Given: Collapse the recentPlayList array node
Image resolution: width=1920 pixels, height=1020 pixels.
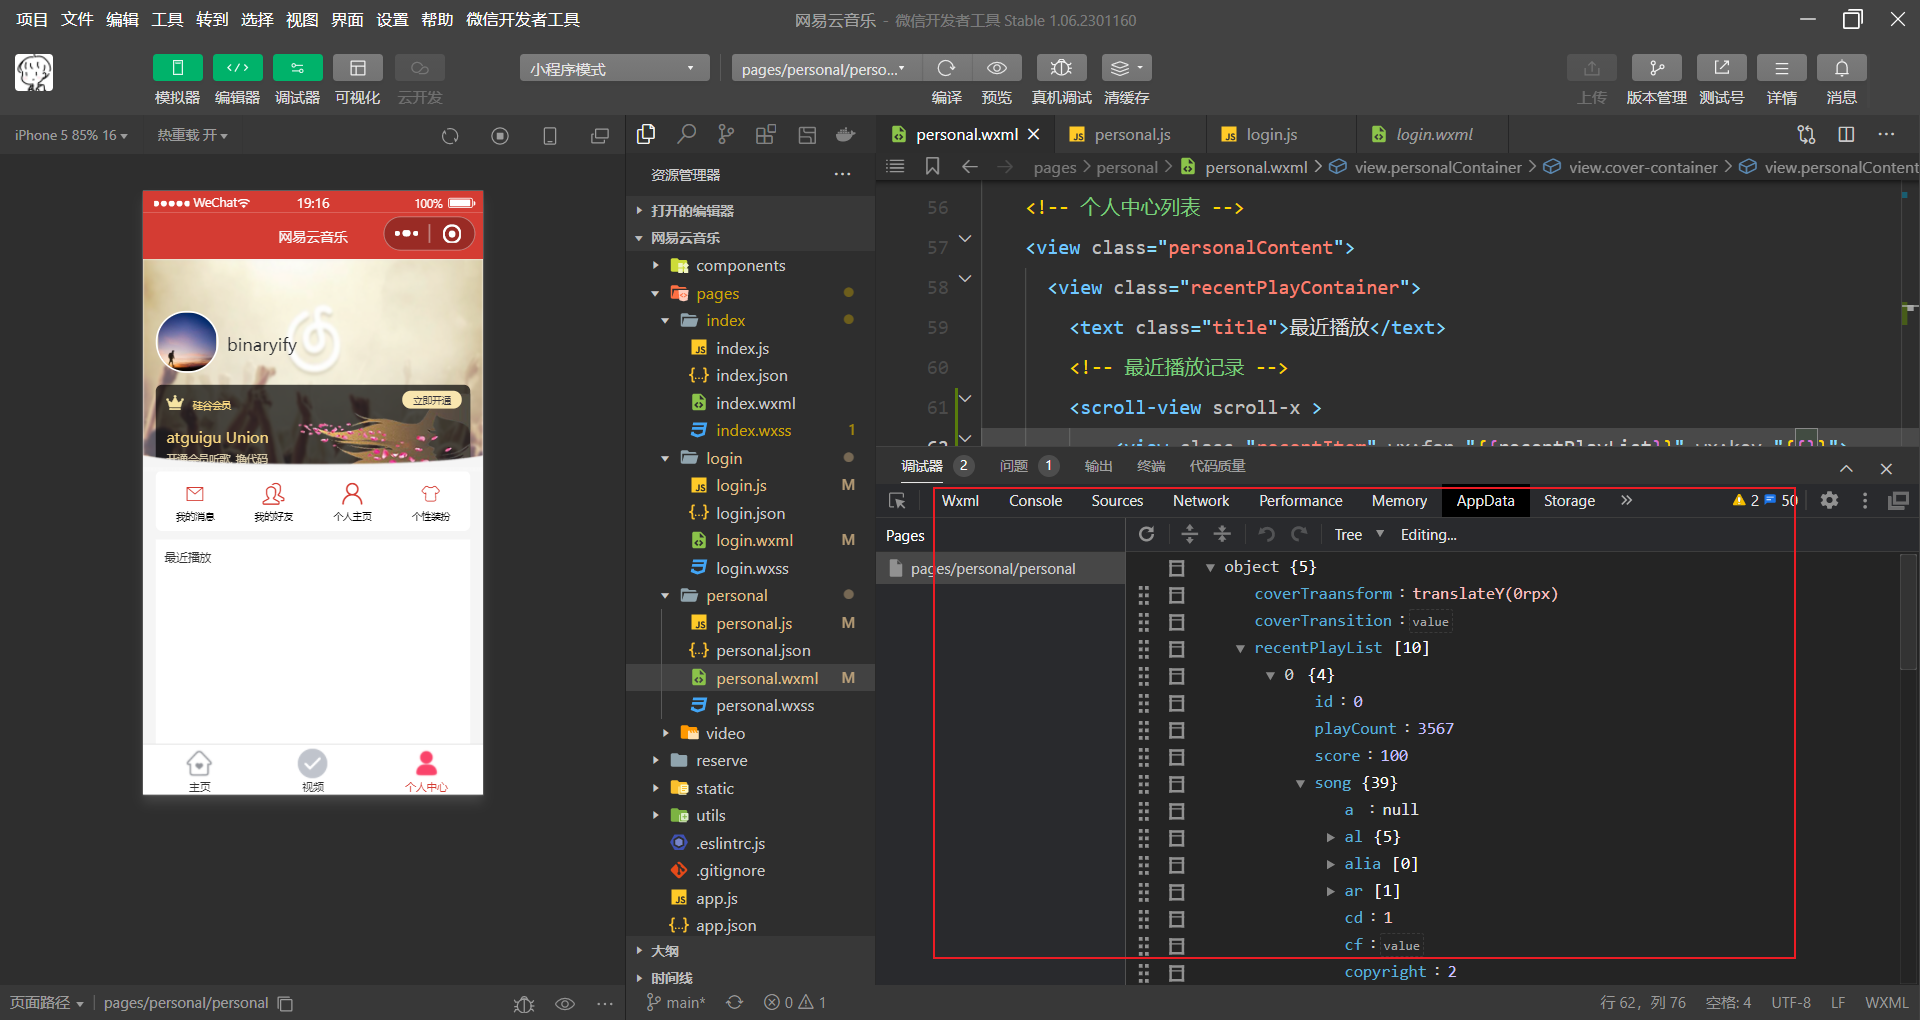Looking at the screenshot, I should tap(1240, 648).
